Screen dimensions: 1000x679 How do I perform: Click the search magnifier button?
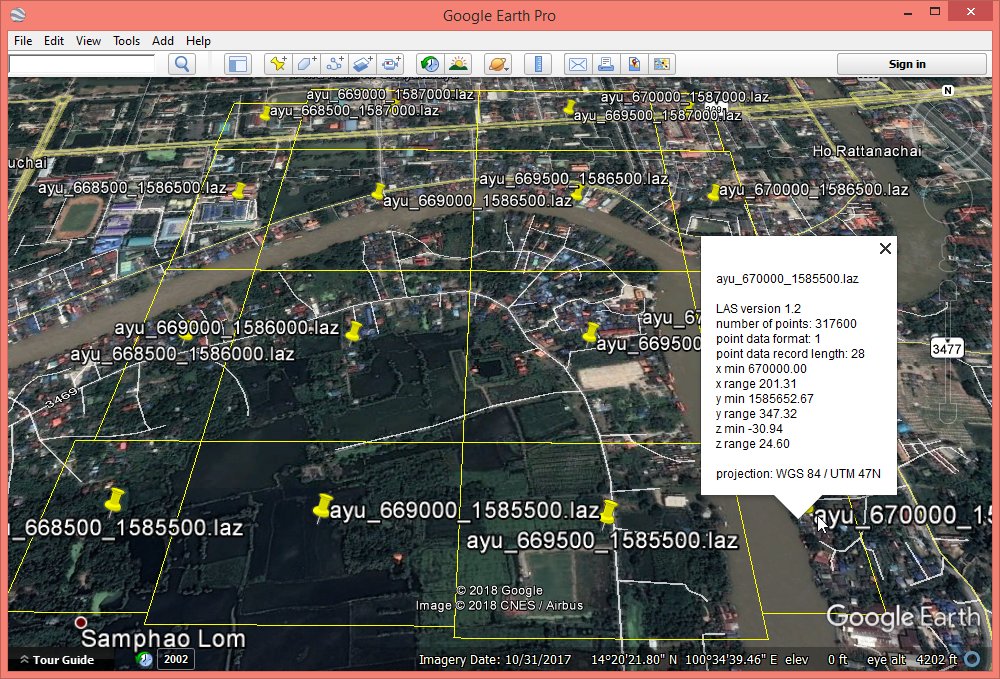(182, 64)
